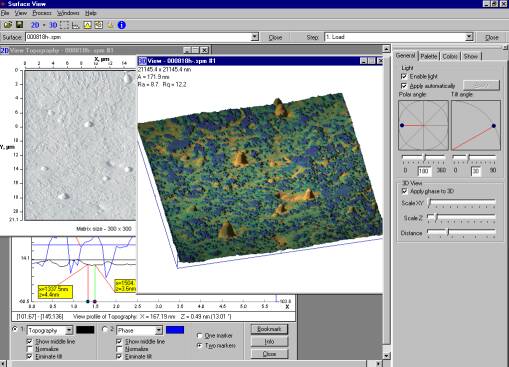The height and width of the screenshot is (367, 509).
Task: Click the Save disk toolbar icon
Action: (x=19, y=25)
